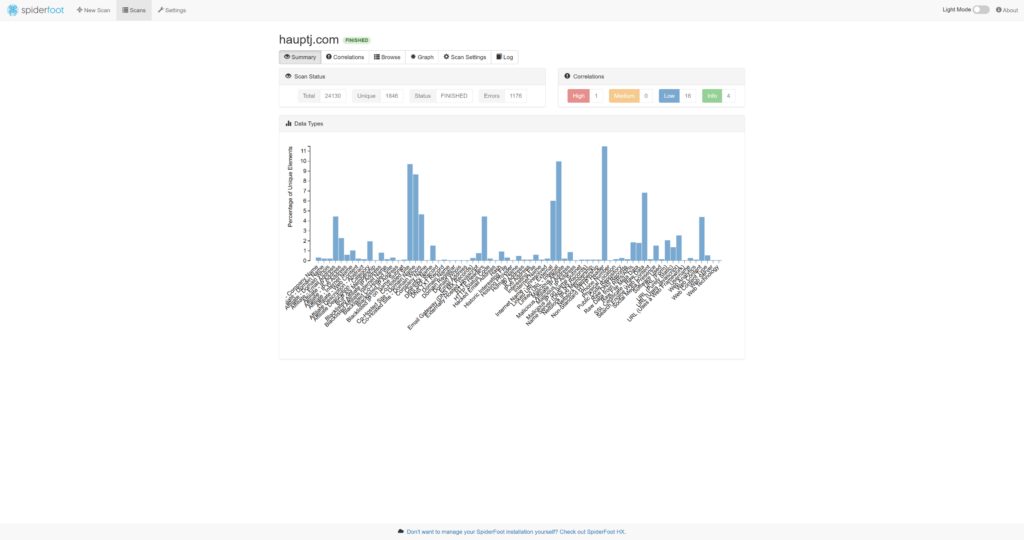Click the Unique value 1846
1024x540 pixels.
tap(392, 96)
